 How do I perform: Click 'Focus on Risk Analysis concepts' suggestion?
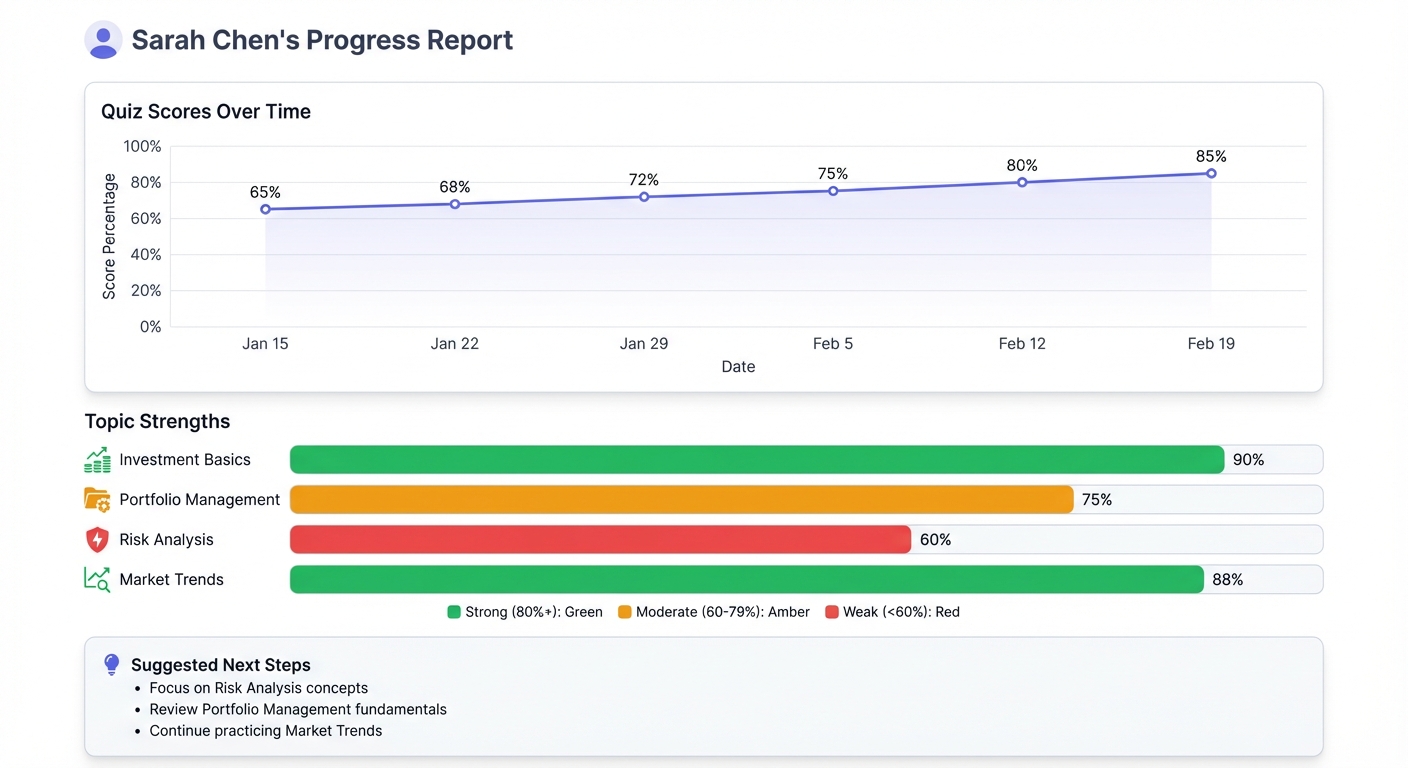(259, 688)
